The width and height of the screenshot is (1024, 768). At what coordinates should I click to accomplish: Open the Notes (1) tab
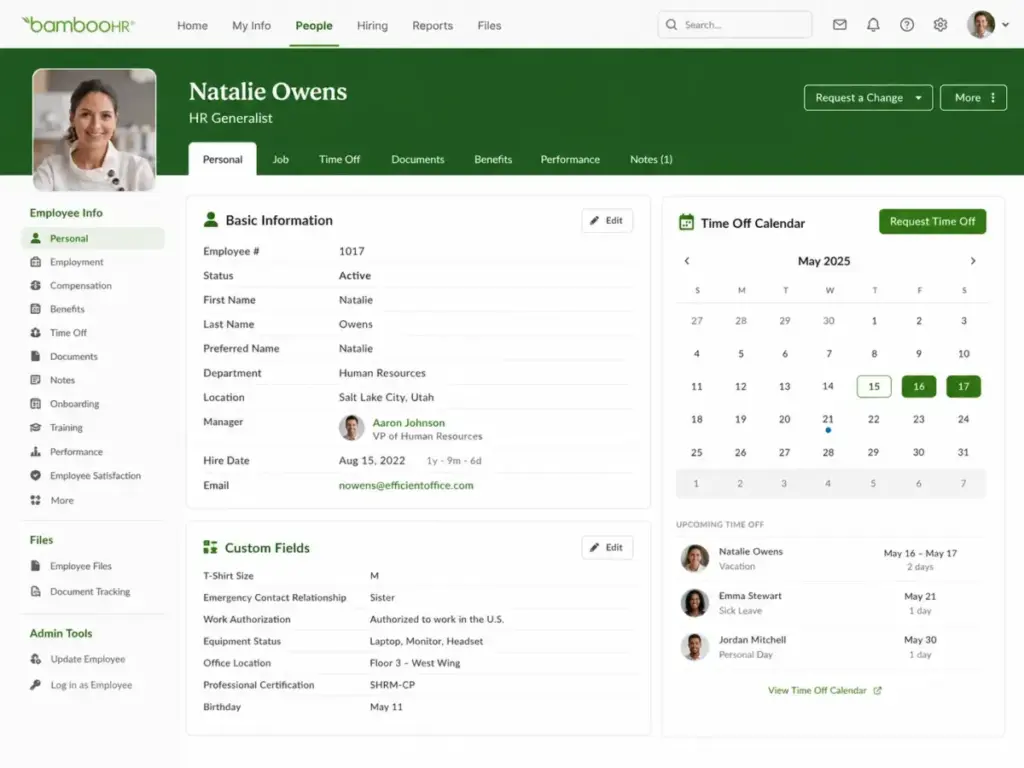pyautogui.click(x=651, y=159)
